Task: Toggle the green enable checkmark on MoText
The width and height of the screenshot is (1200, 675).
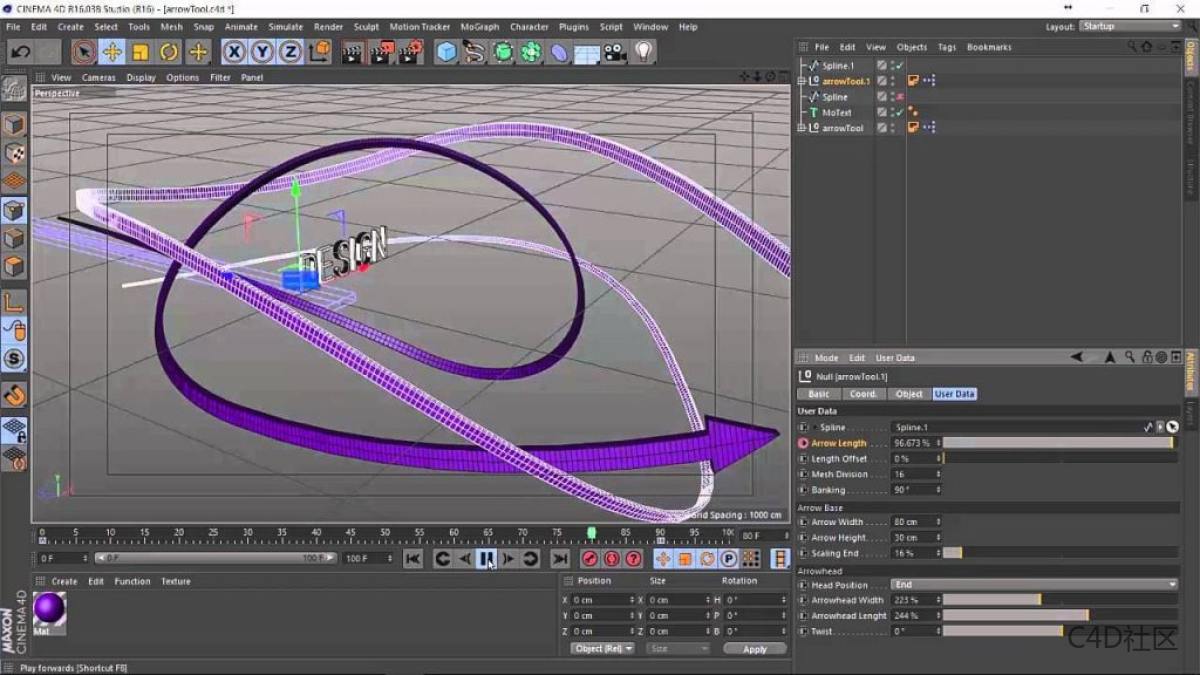Action: tap(899, 112)
